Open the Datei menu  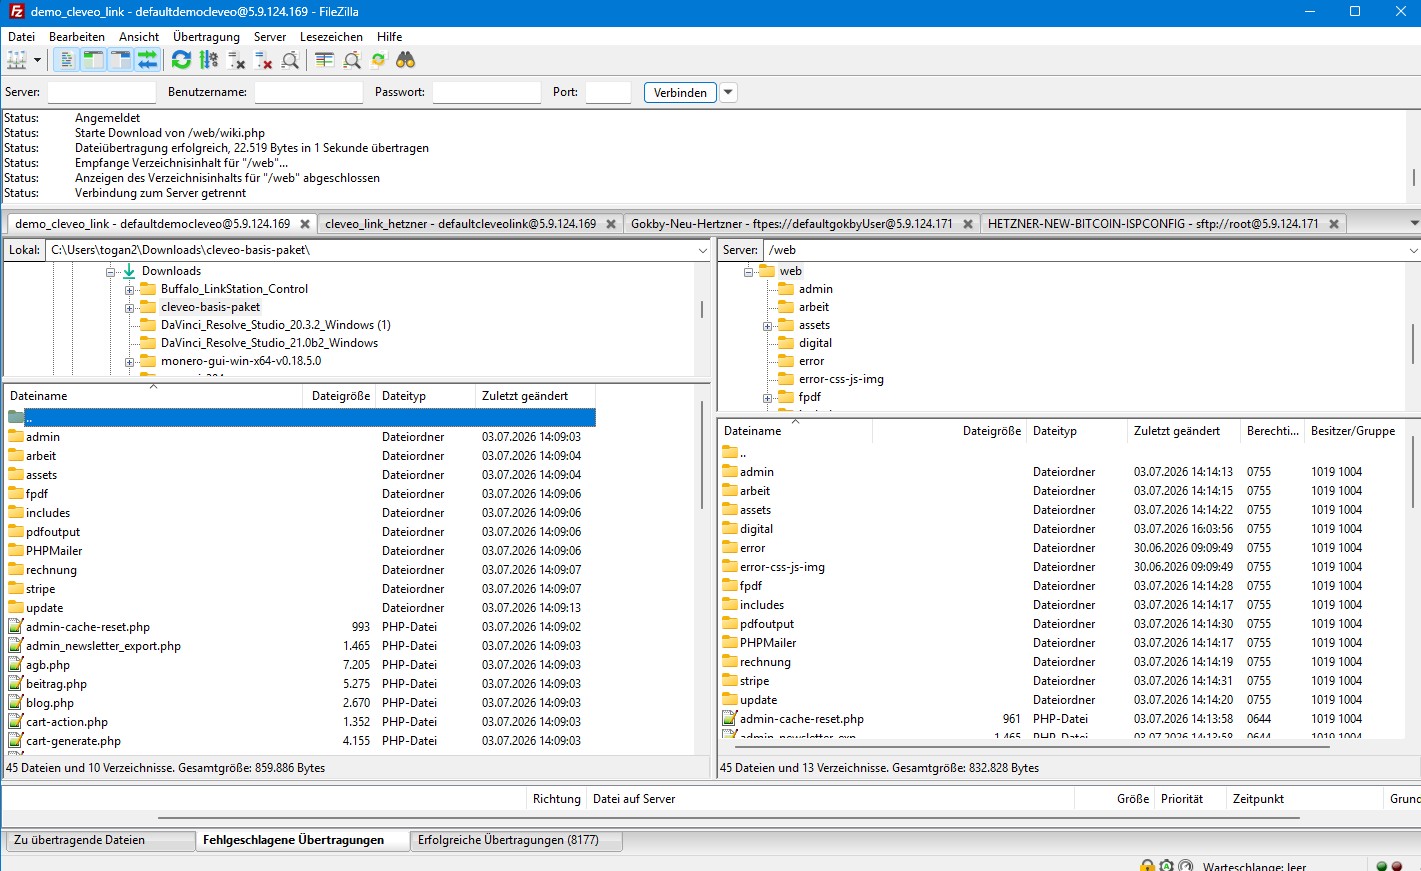click(x=21, y=37)
